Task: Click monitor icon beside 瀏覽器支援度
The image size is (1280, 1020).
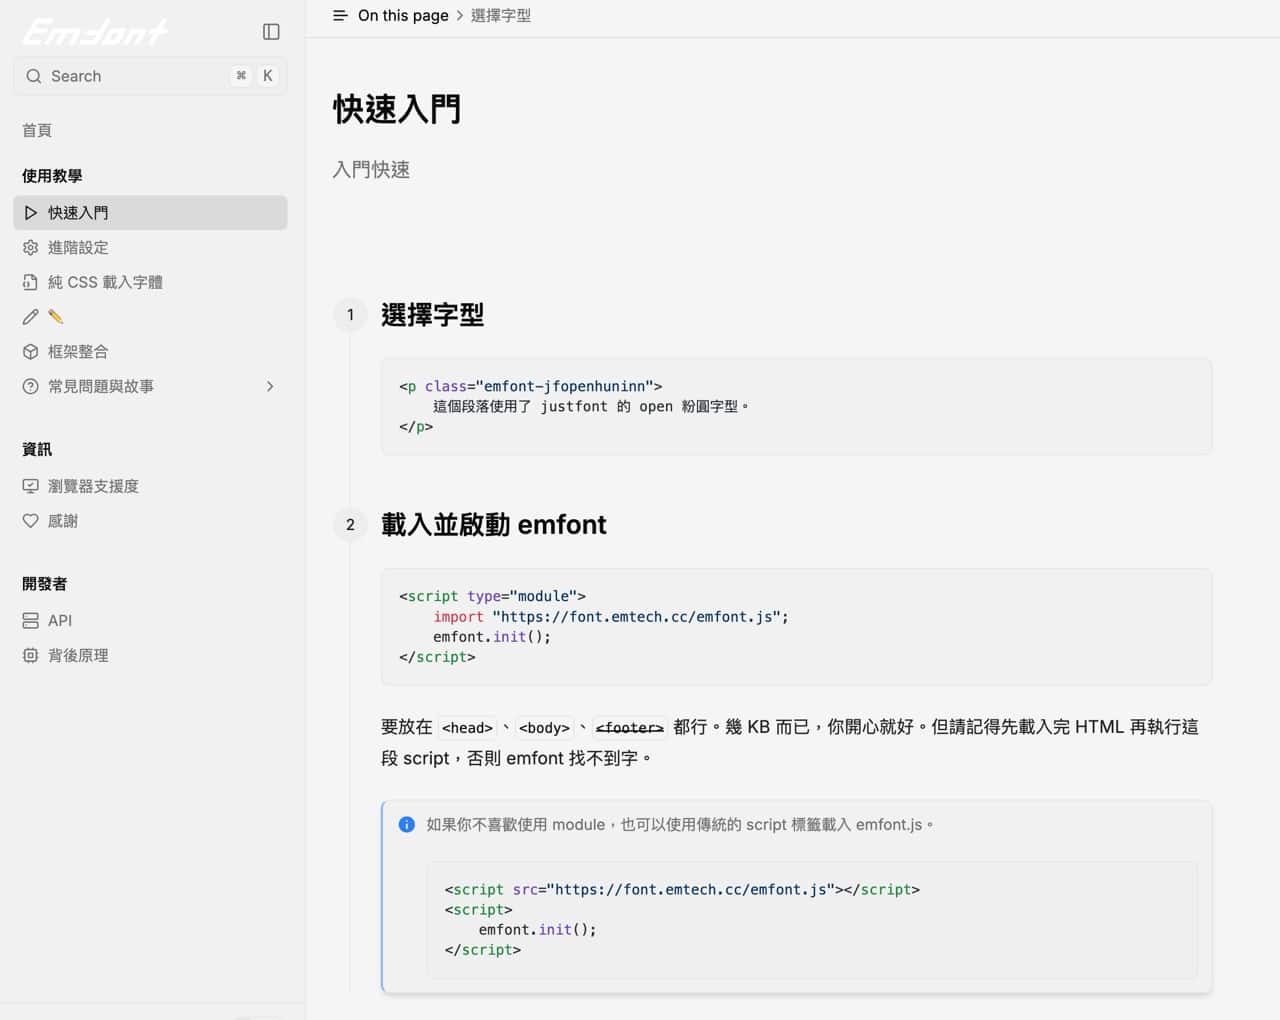Action: pyautogui.click(x=31, y=486)
